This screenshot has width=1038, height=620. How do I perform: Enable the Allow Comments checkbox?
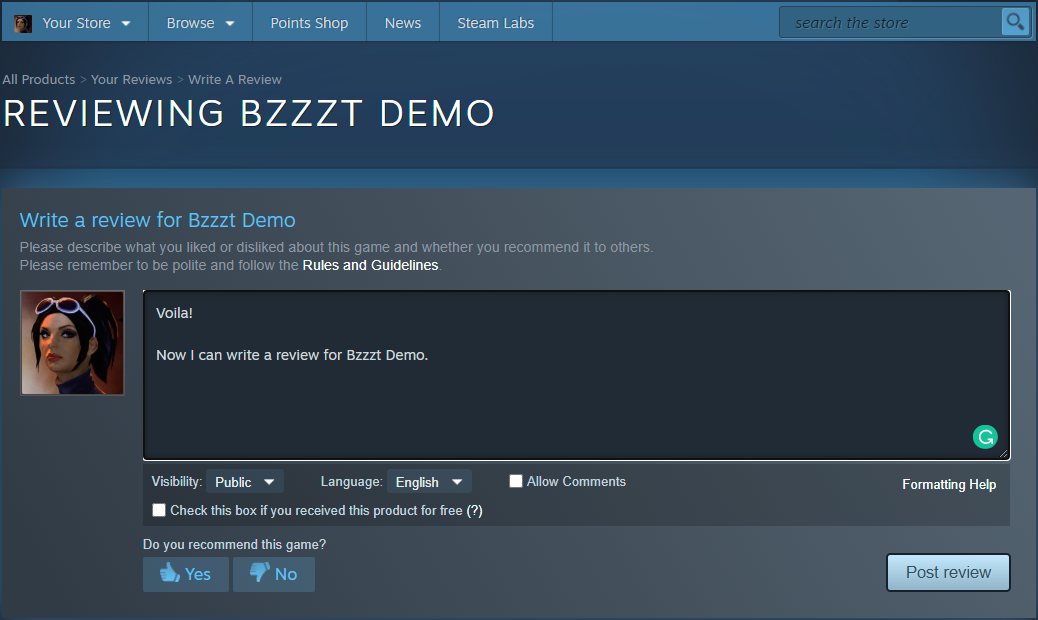pyautogui.click(x=516, y=481)
